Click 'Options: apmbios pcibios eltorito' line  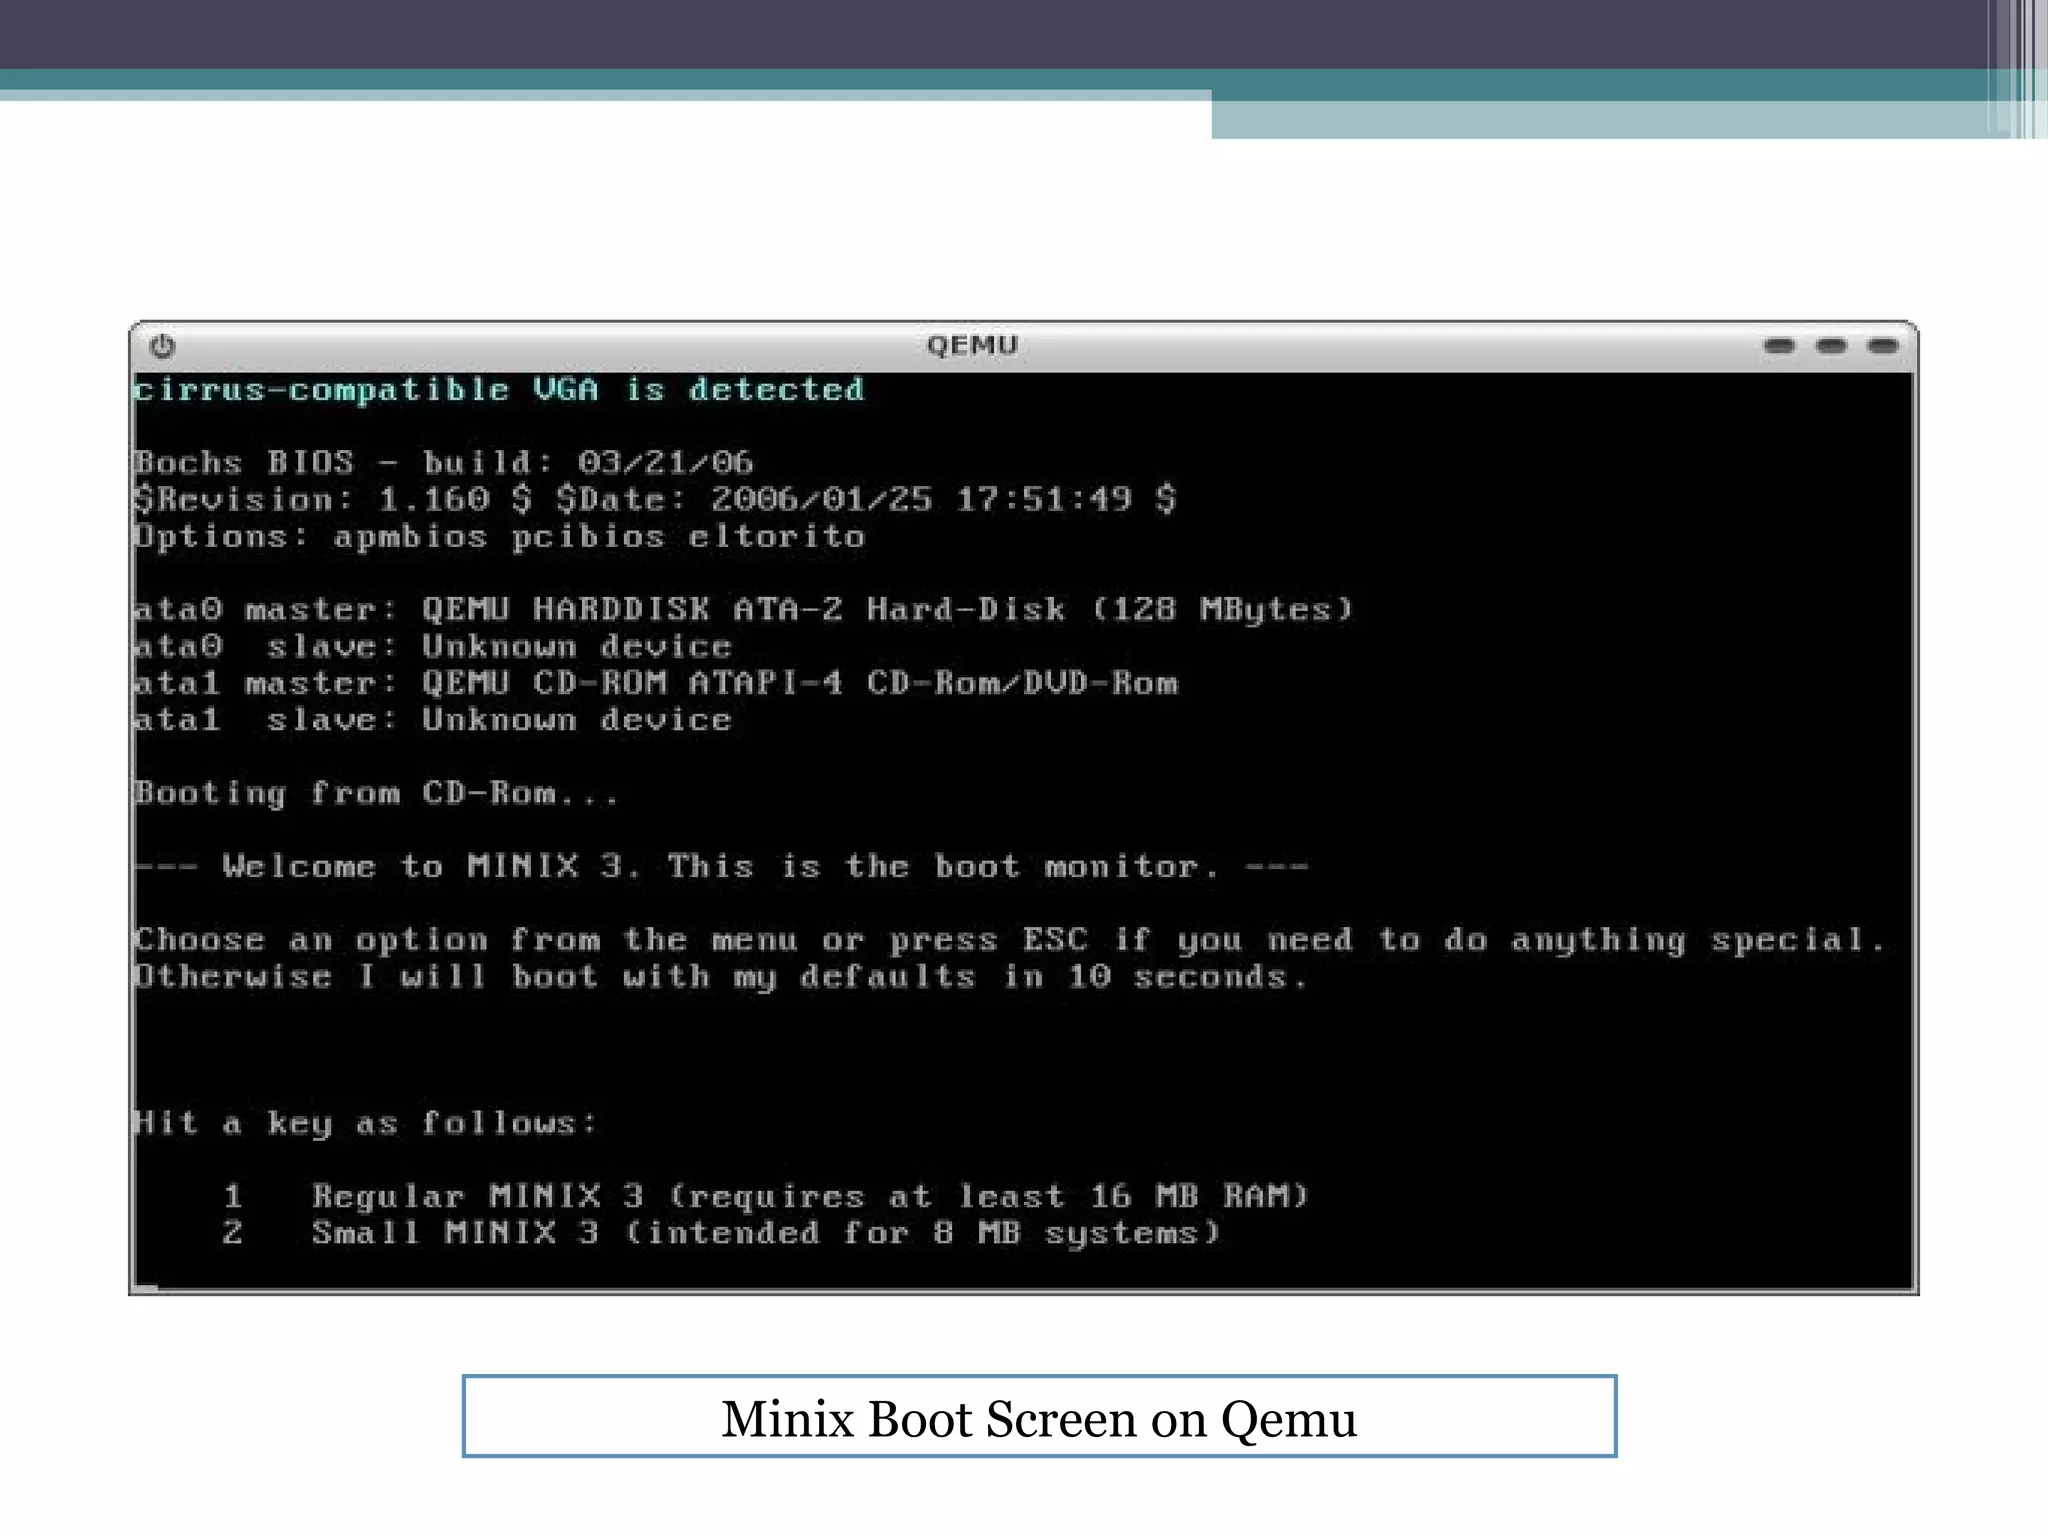coord(499,536)
